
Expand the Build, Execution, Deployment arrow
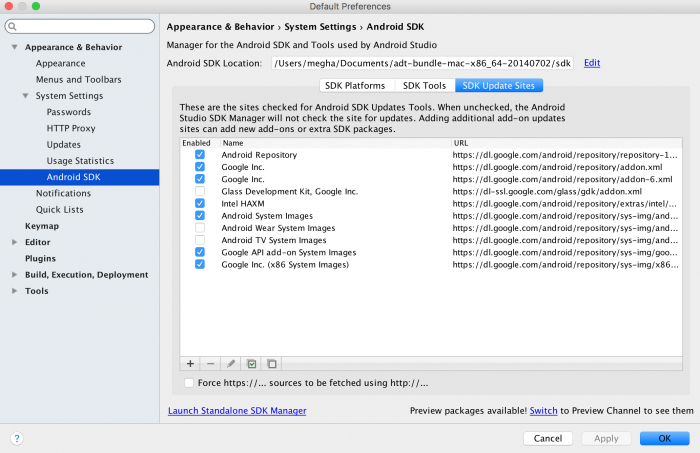tap(14, 274)
